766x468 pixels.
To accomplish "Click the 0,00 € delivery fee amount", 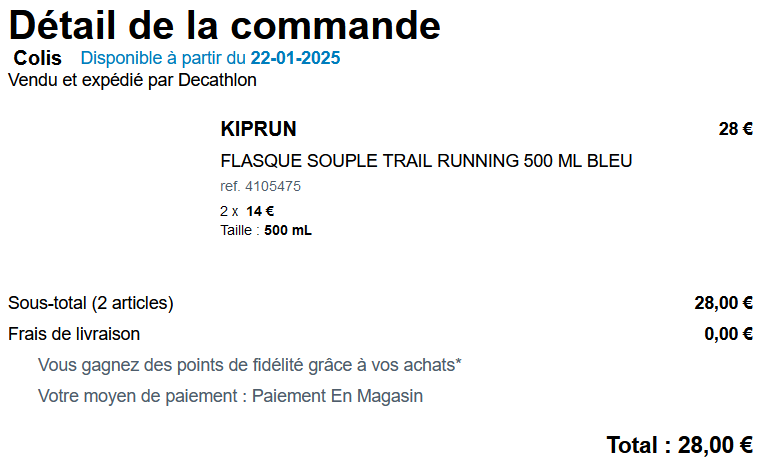I will [728, 334].
